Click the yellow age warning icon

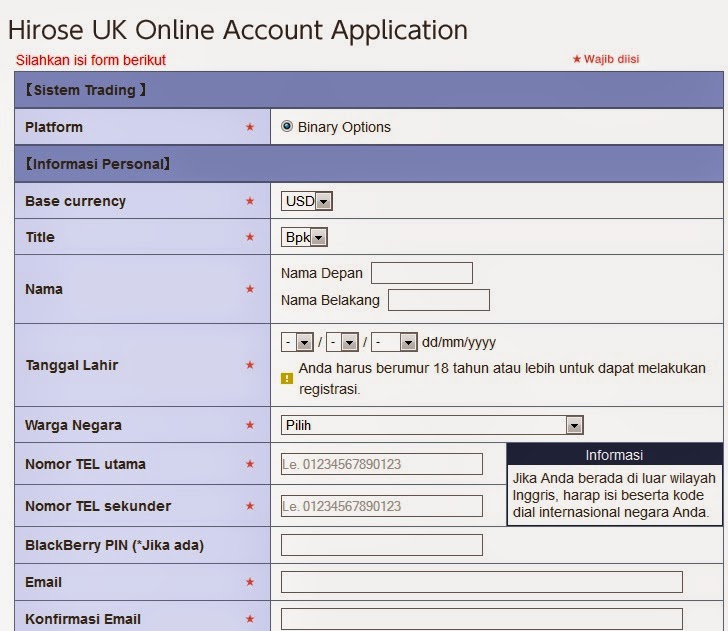(287, 378)
